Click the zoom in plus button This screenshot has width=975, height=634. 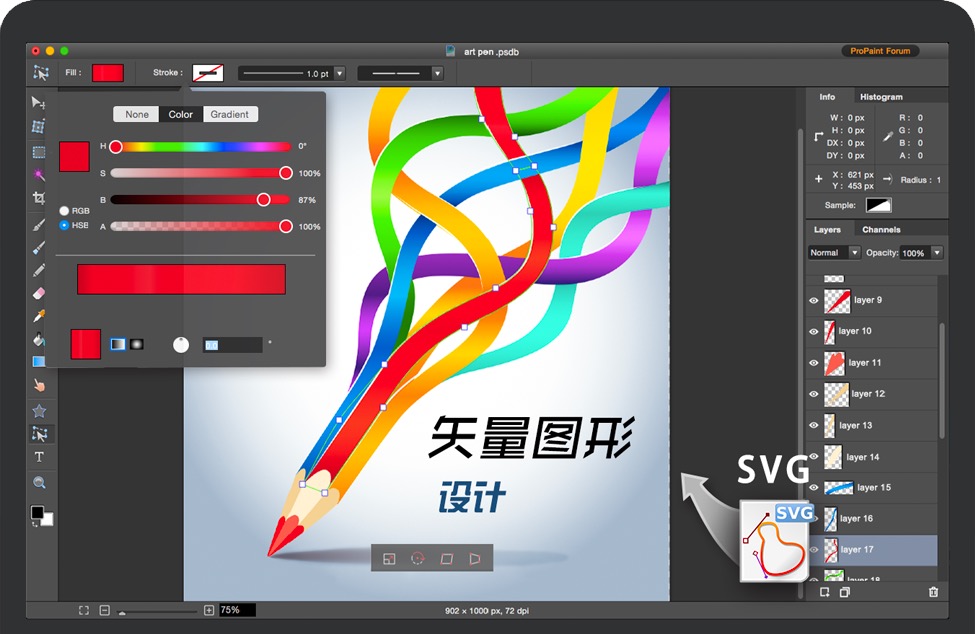(x=209, y=610)
